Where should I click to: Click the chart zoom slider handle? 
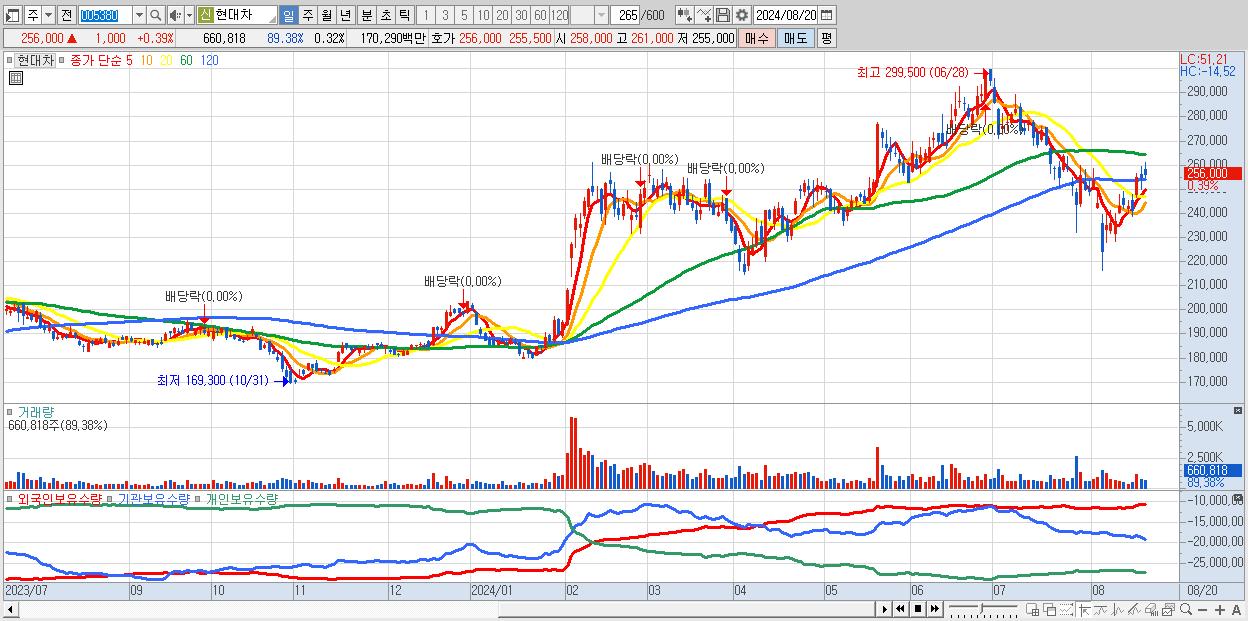pyautogui.click(x=981, y=609)
